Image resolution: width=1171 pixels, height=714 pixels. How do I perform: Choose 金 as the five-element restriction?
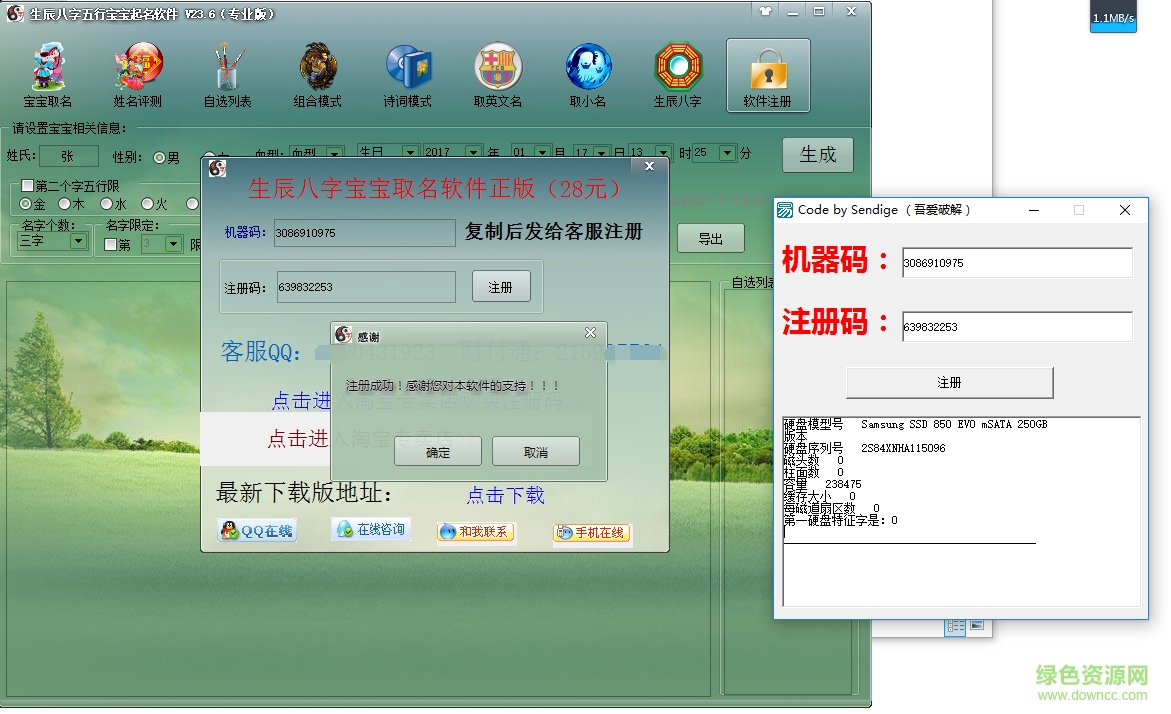[x=24, y=203]
